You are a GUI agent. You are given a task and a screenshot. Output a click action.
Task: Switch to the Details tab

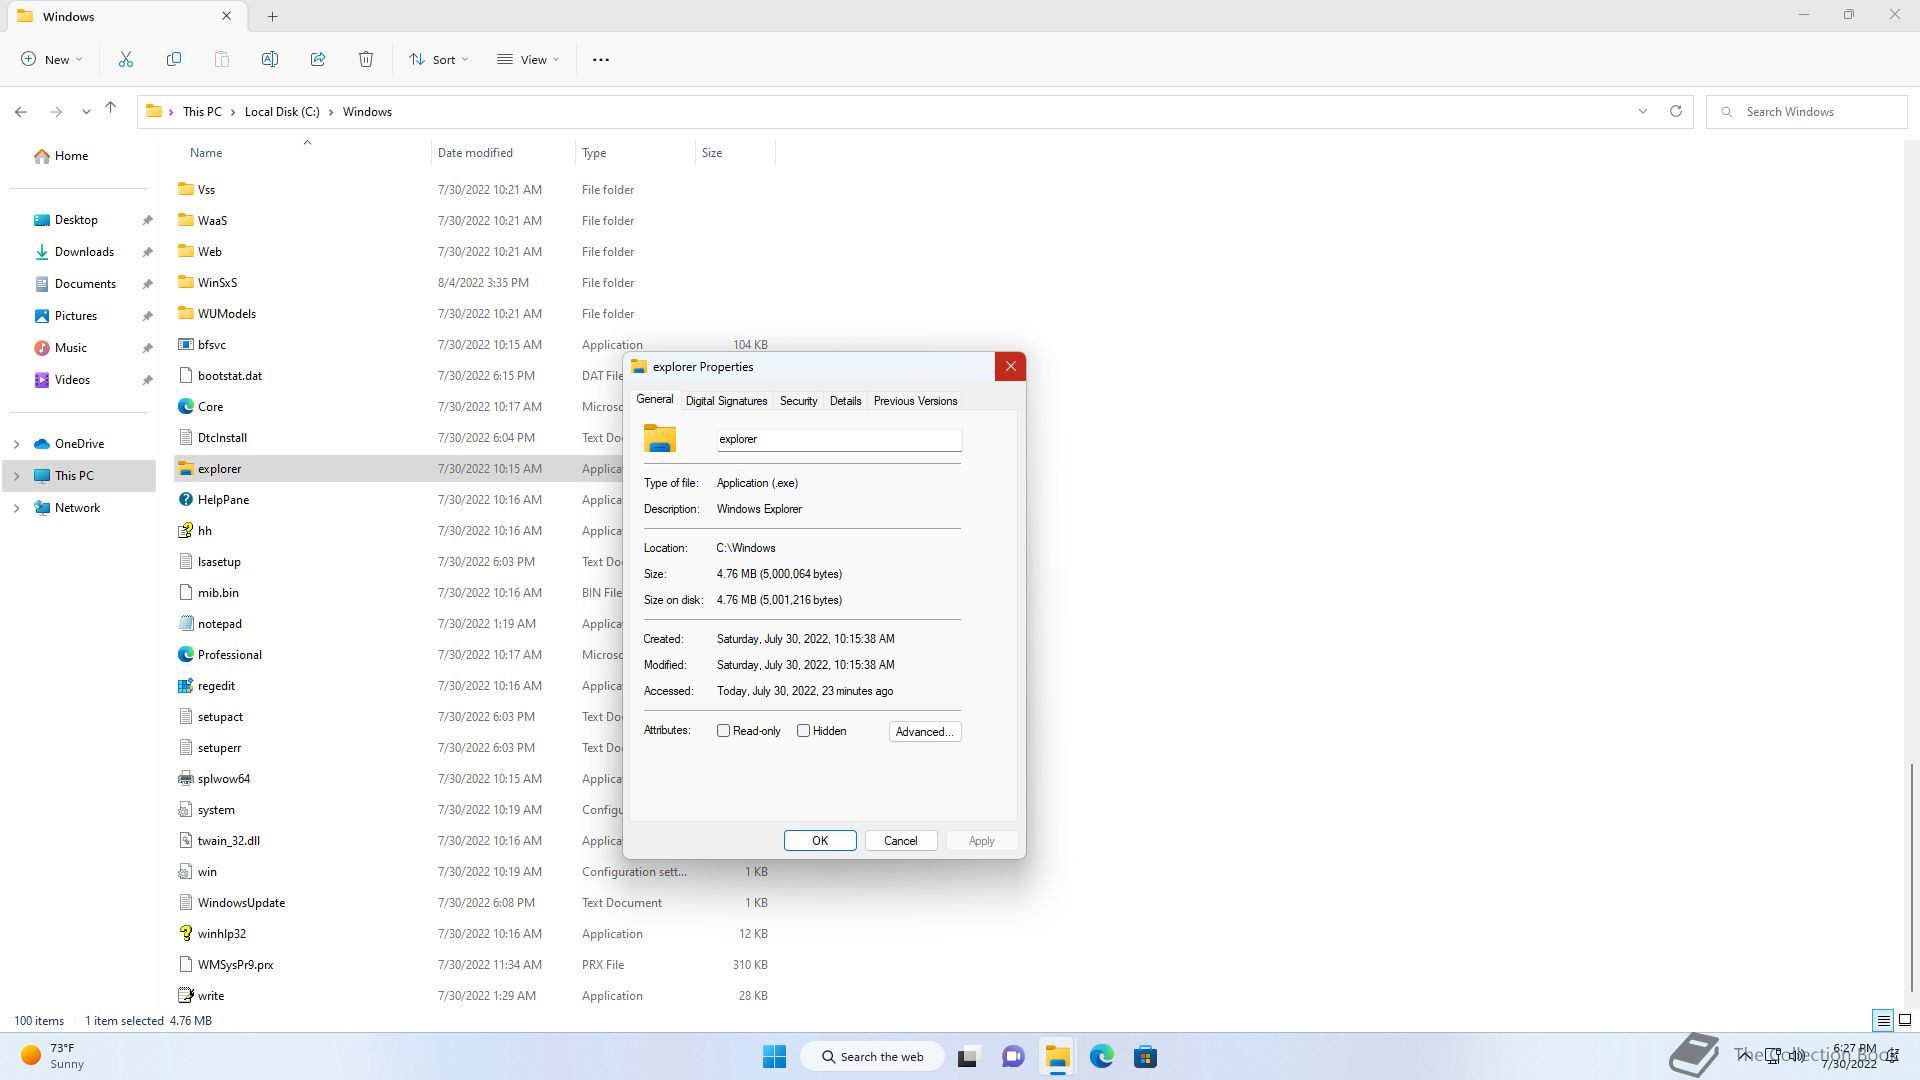click(846, 401)
